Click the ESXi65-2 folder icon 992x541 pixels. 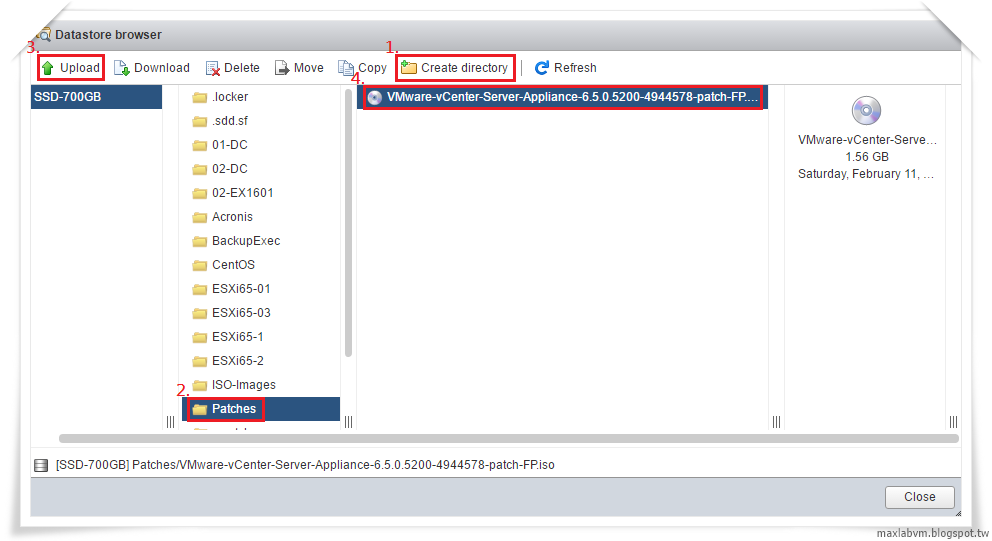pyautogui.click(x=199, y=362)
